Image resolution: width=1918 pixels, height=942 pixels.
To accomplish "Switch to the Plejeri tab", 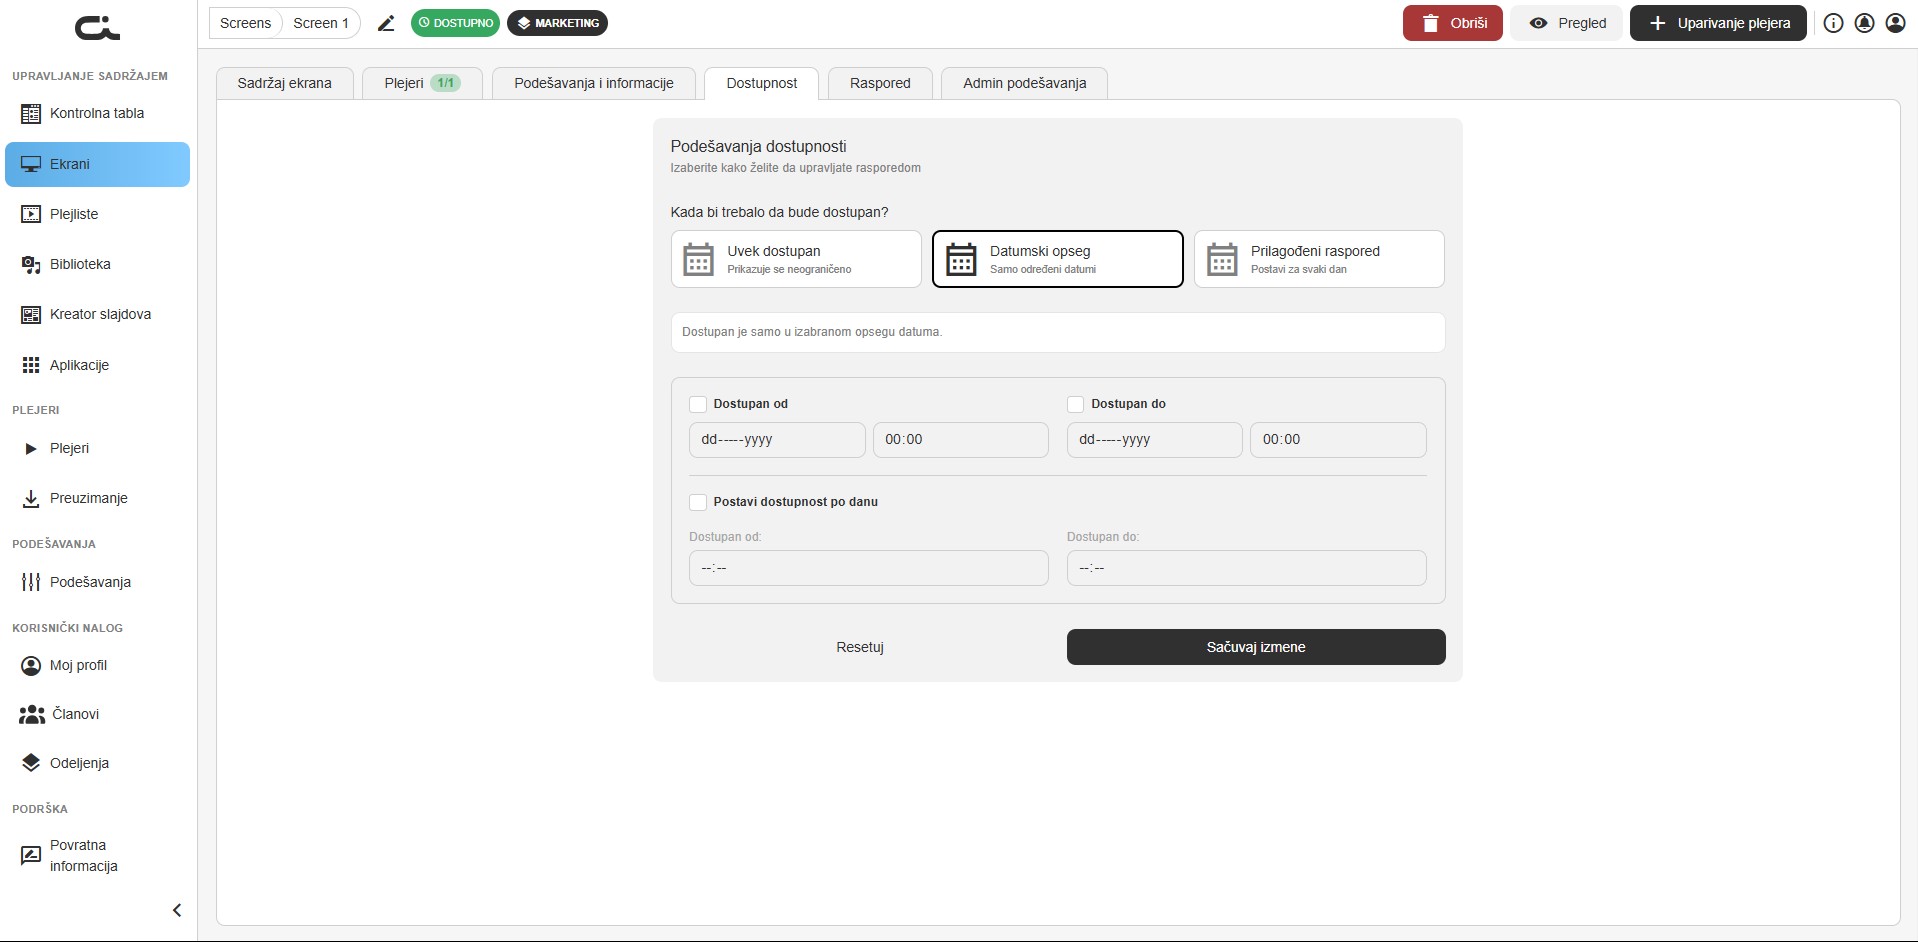I will (x=422, y=83).
